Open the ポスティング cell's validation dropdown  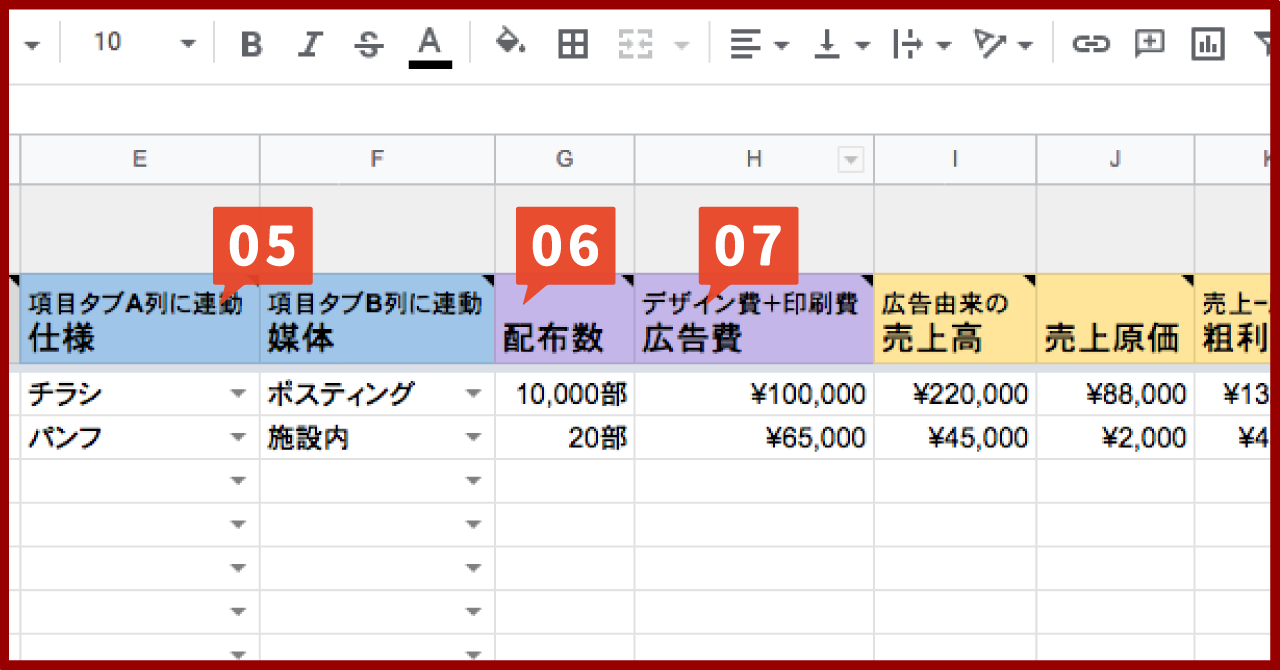(x=473, y=393)
